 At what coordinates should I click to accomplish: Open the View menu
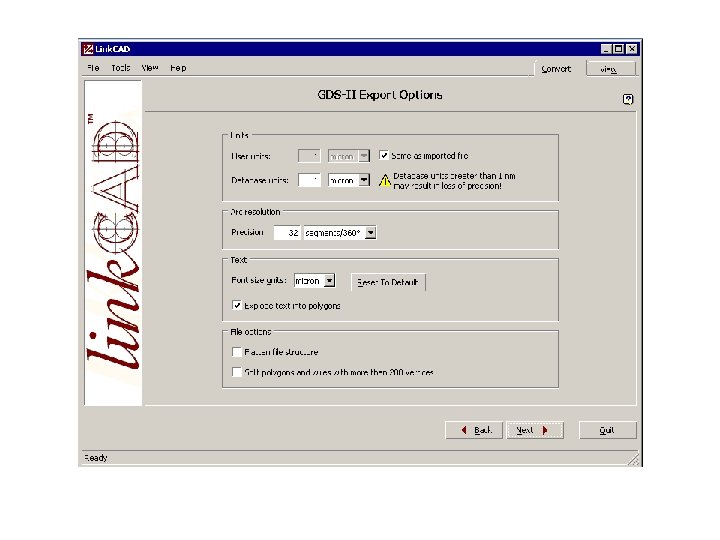tap(150, 68)
